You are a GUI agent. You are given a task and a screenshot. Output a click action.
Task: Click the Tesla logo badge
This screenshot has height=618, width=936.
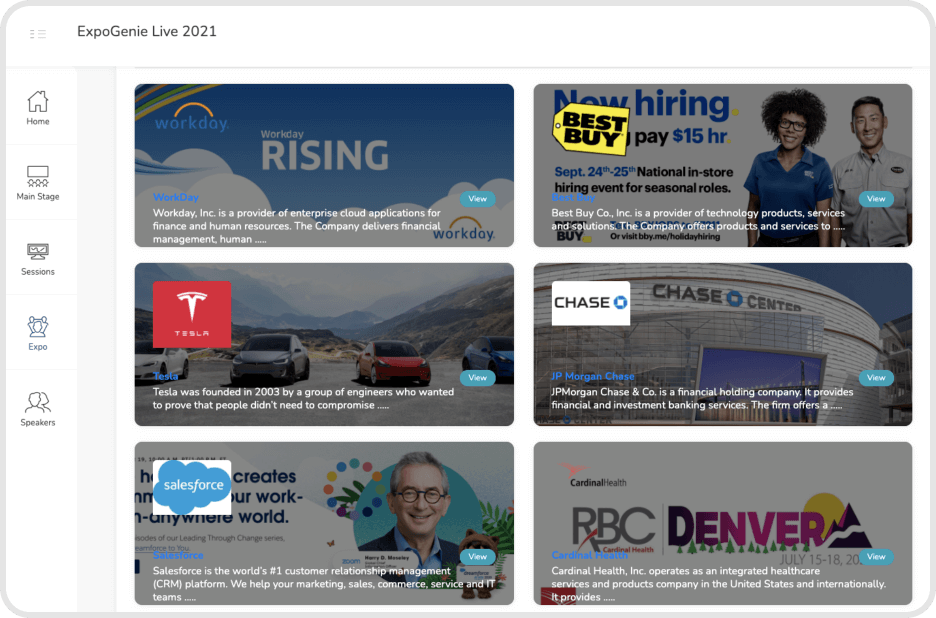point(192,314)
